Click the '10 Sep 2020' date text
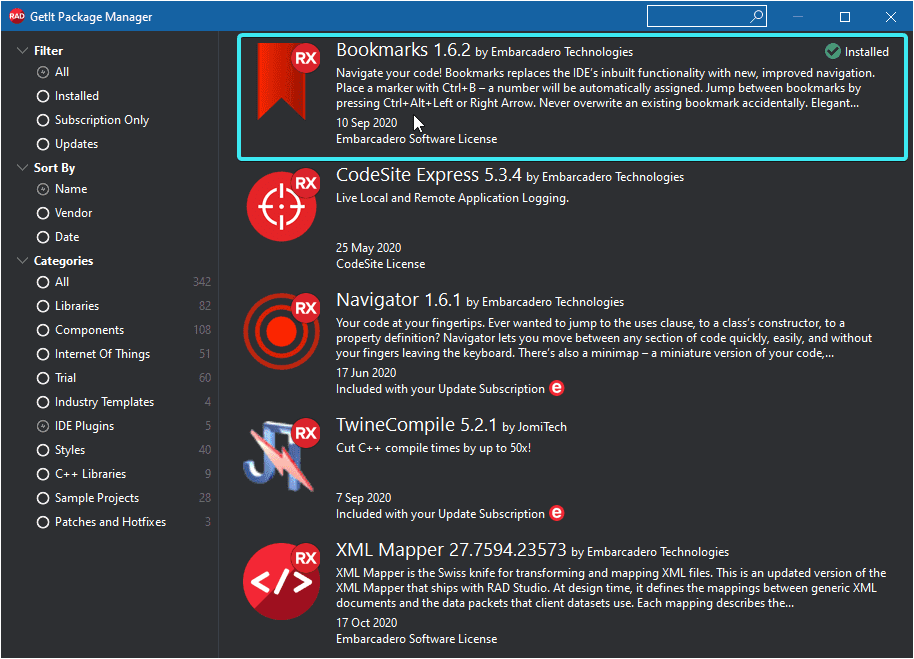The image size is (914, 659). [x=367, y=123]
